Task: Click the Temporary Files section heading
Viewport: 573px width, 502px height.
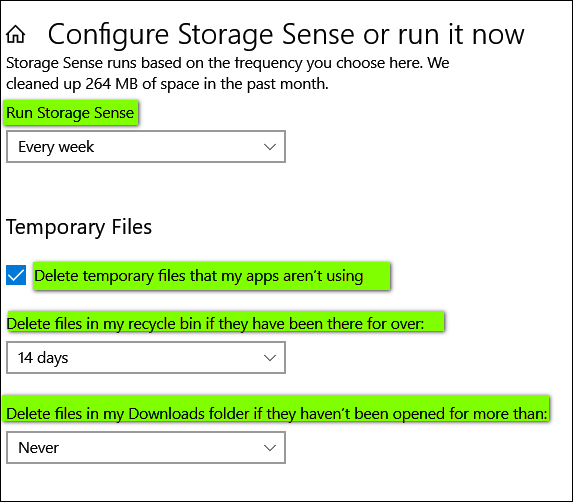Action: tap(79, 227)
